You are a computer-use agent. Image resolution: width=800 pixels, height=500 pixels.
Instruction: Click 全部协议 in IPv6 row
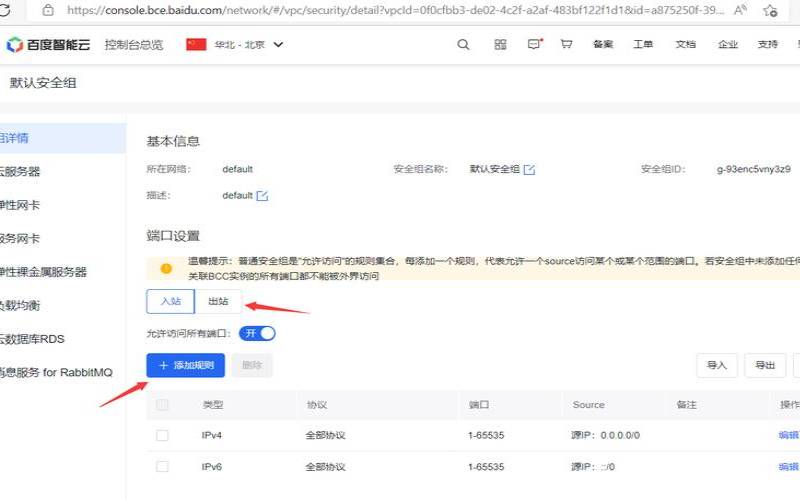[x=326, y=466]
